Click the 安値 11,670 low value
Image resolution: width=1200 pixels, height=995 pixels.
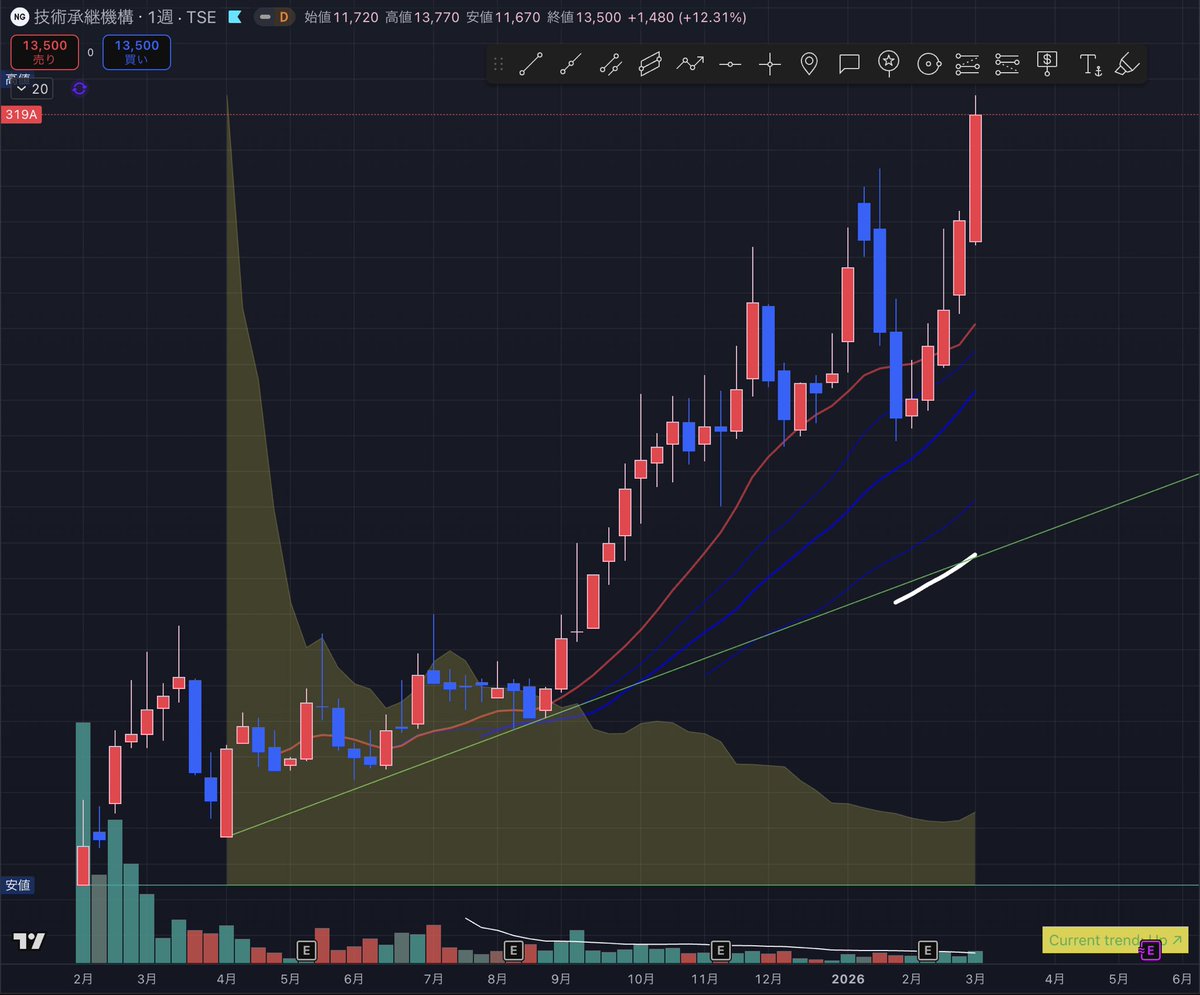(x=504, y=18)
